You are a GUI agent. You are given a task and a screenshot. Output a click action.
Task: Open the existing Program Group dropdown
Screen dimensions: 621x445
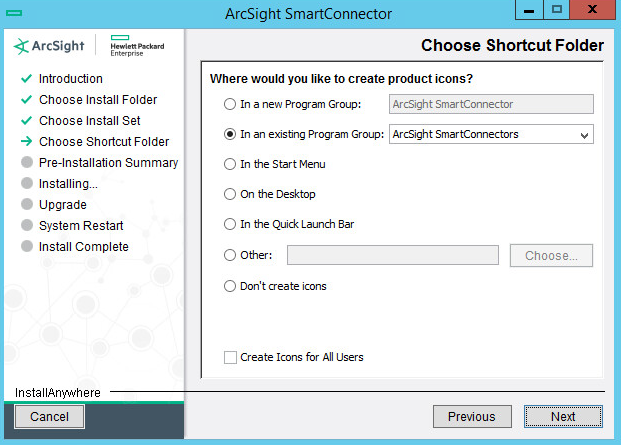[491, 134]
